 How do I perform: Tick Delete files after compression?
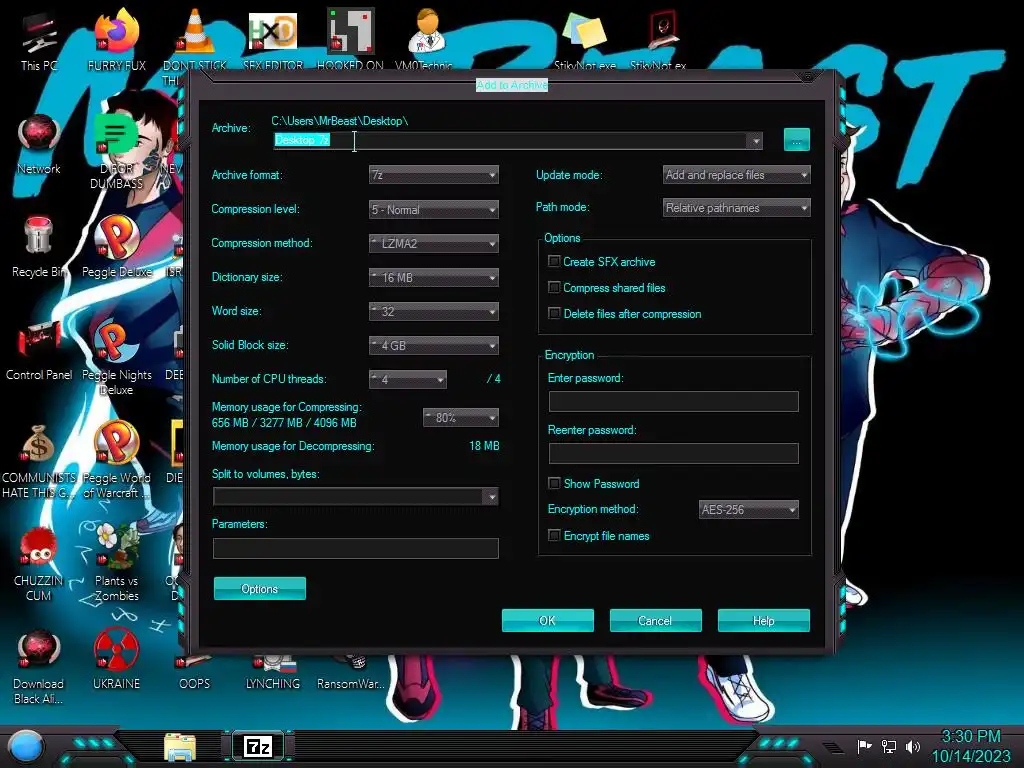point(554,313)
